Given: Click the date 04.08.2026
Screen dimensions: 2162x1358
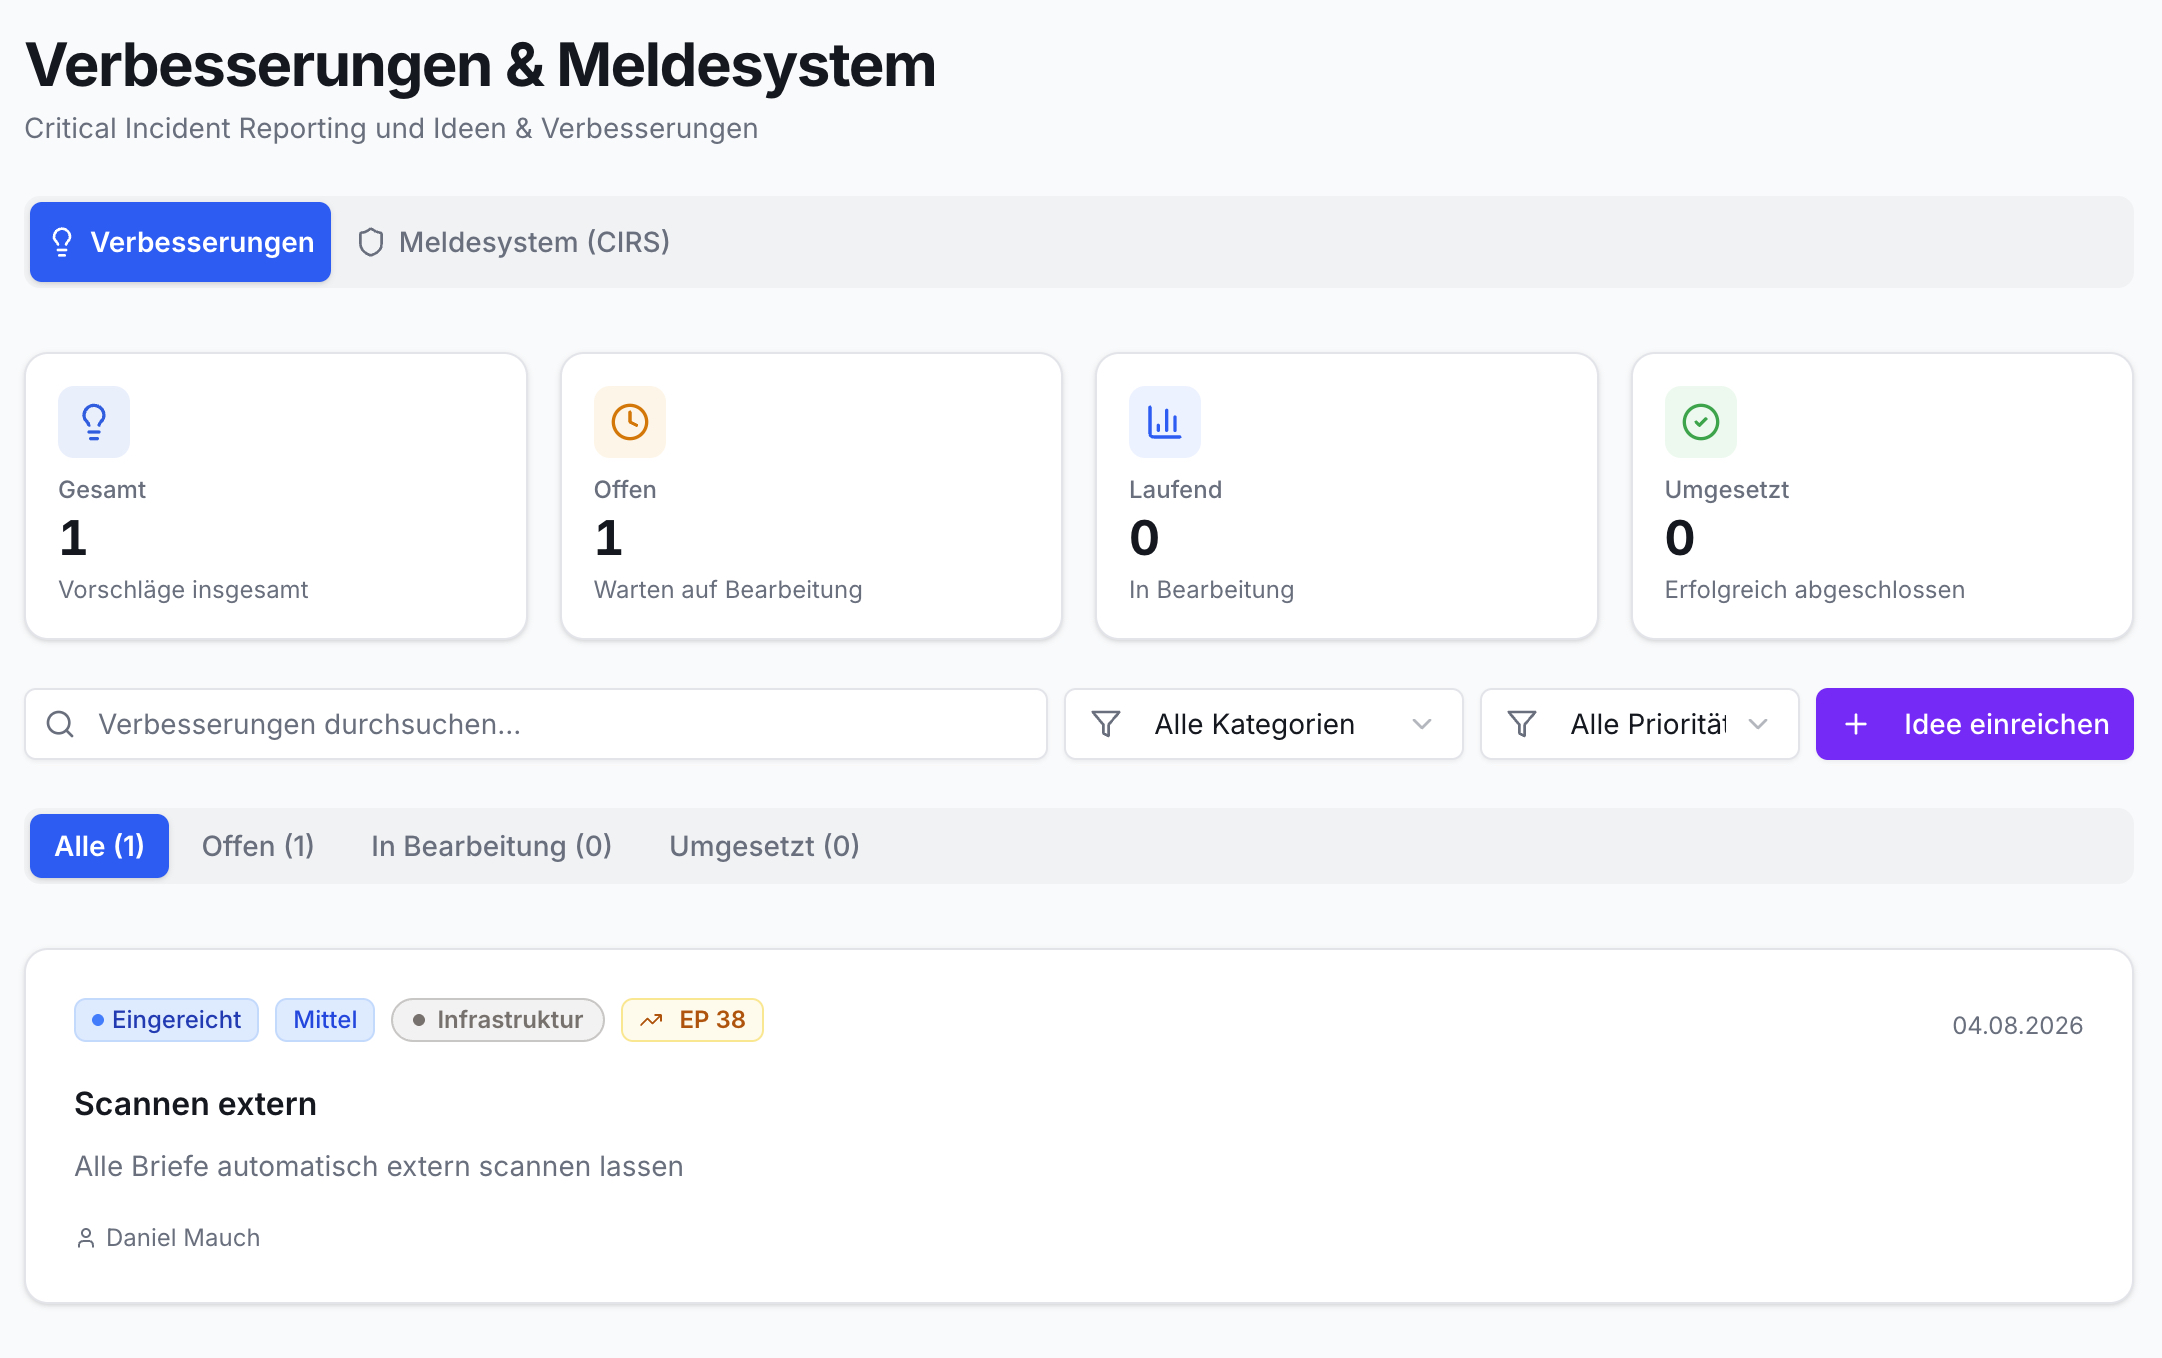Looking at the screenshot, I should [x=2018, y=1025].
